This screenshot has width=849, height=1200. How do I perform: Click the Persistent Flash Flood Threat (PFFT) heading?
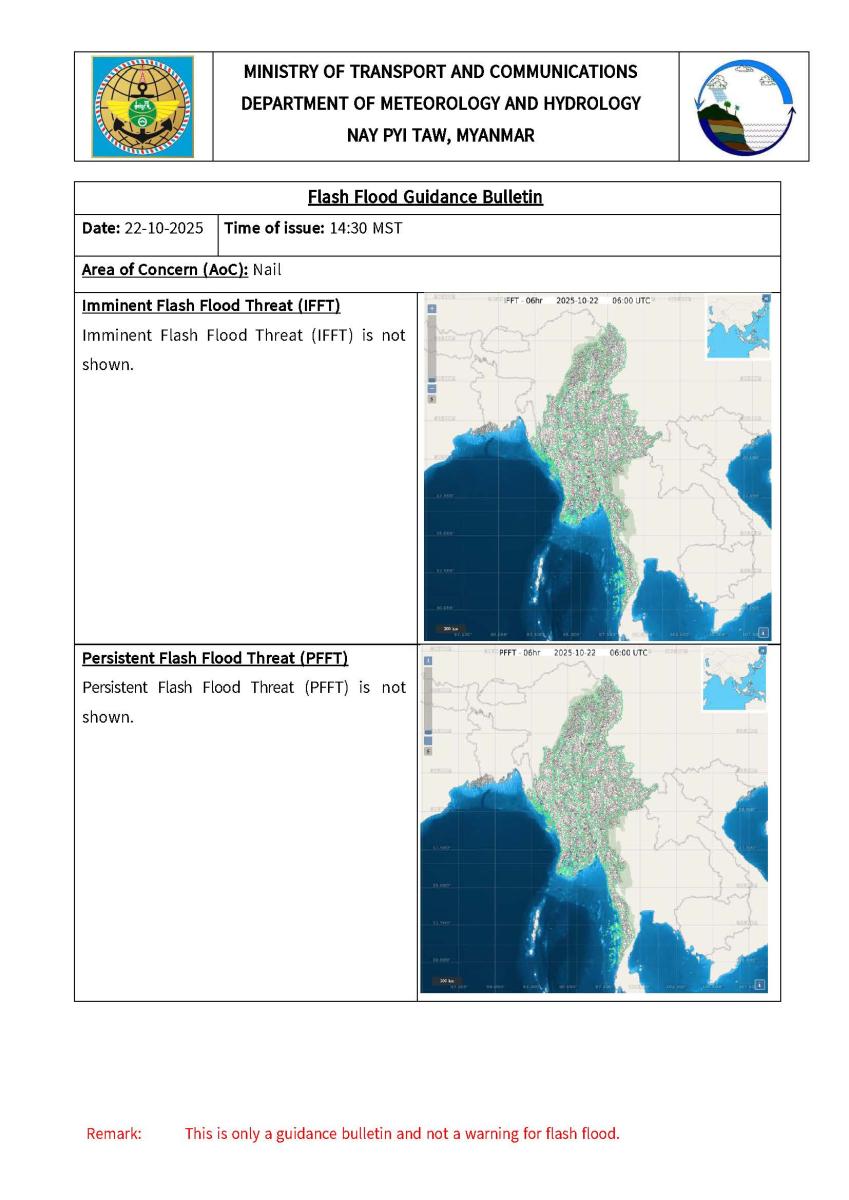pos(214,658)
